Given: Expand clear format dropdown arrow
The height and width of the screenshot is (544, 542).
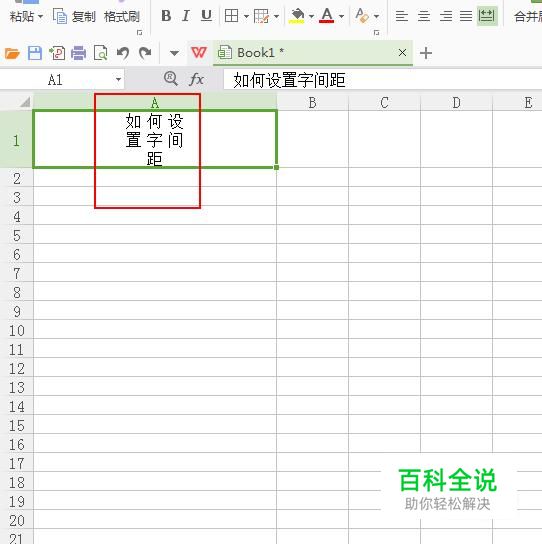Looking at the screenshot, I should [x=376, y=16].
